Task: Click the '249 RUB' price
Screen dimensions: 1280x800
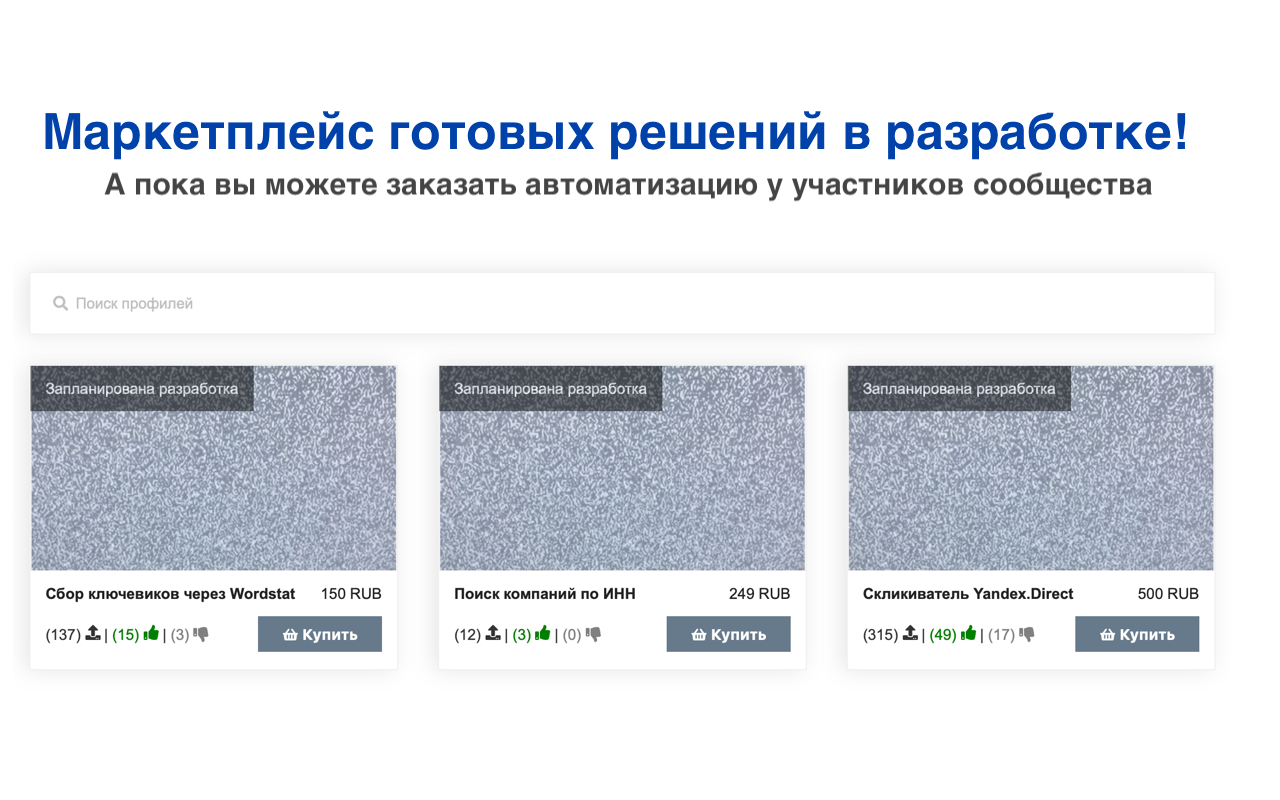Action: pos(760,594)
